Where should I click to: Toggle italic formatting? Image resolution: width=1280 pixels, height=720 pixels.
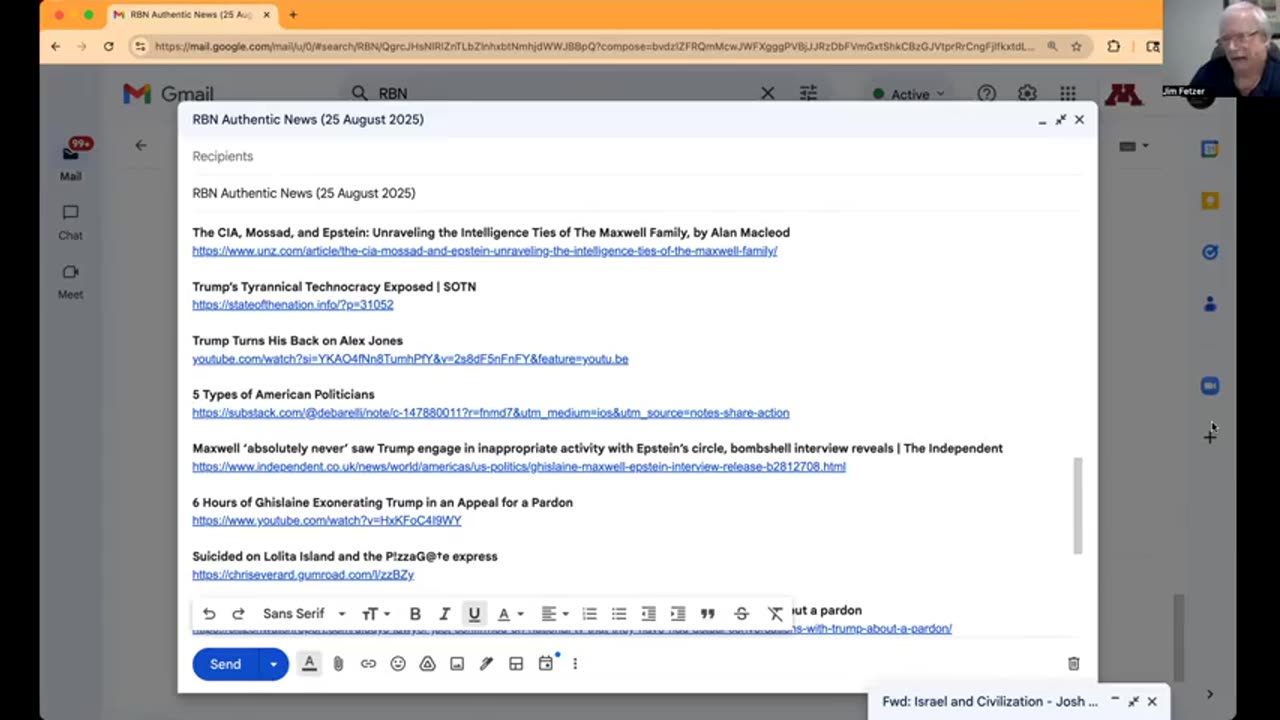[x=445, y=614]
